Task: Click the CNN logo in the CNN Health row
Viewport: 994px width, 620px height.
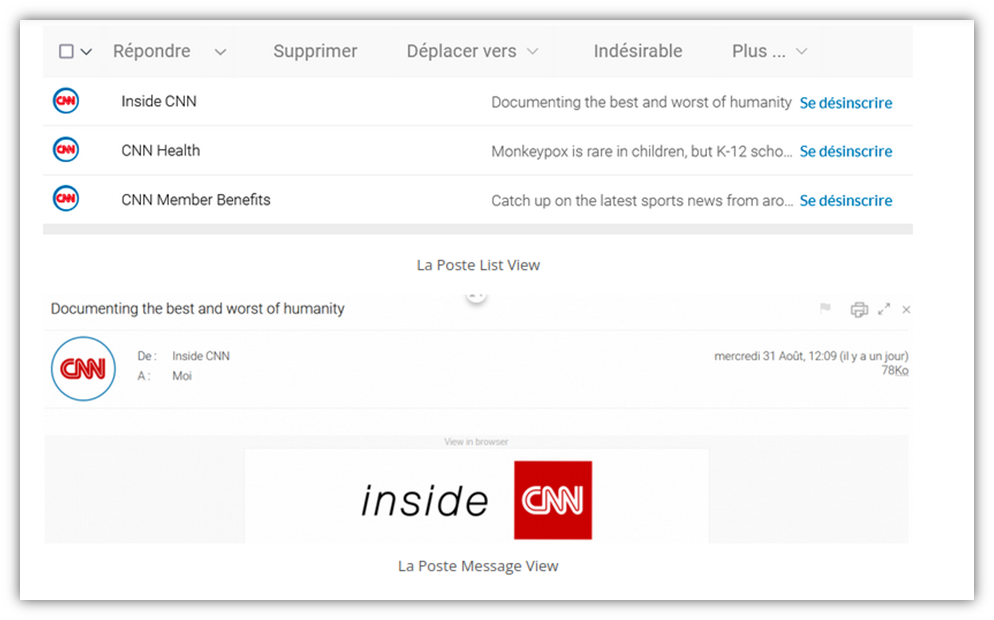Action: coord(66,150)
